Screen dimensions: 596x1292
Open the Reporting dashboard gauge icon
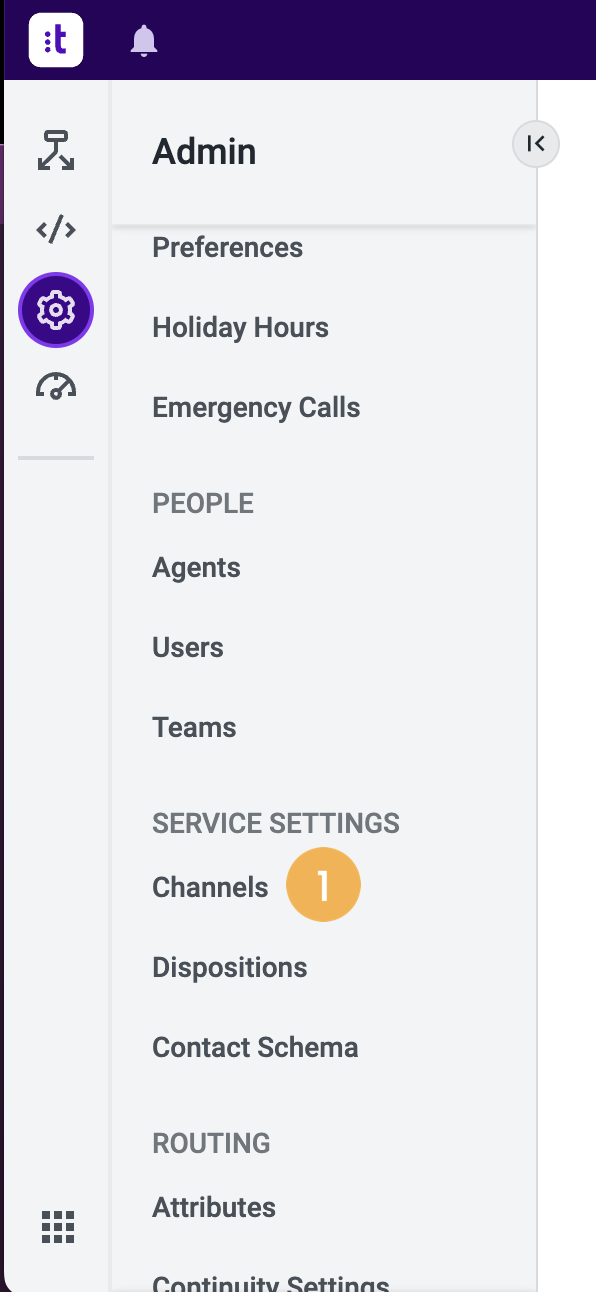[x=55, y=386]
